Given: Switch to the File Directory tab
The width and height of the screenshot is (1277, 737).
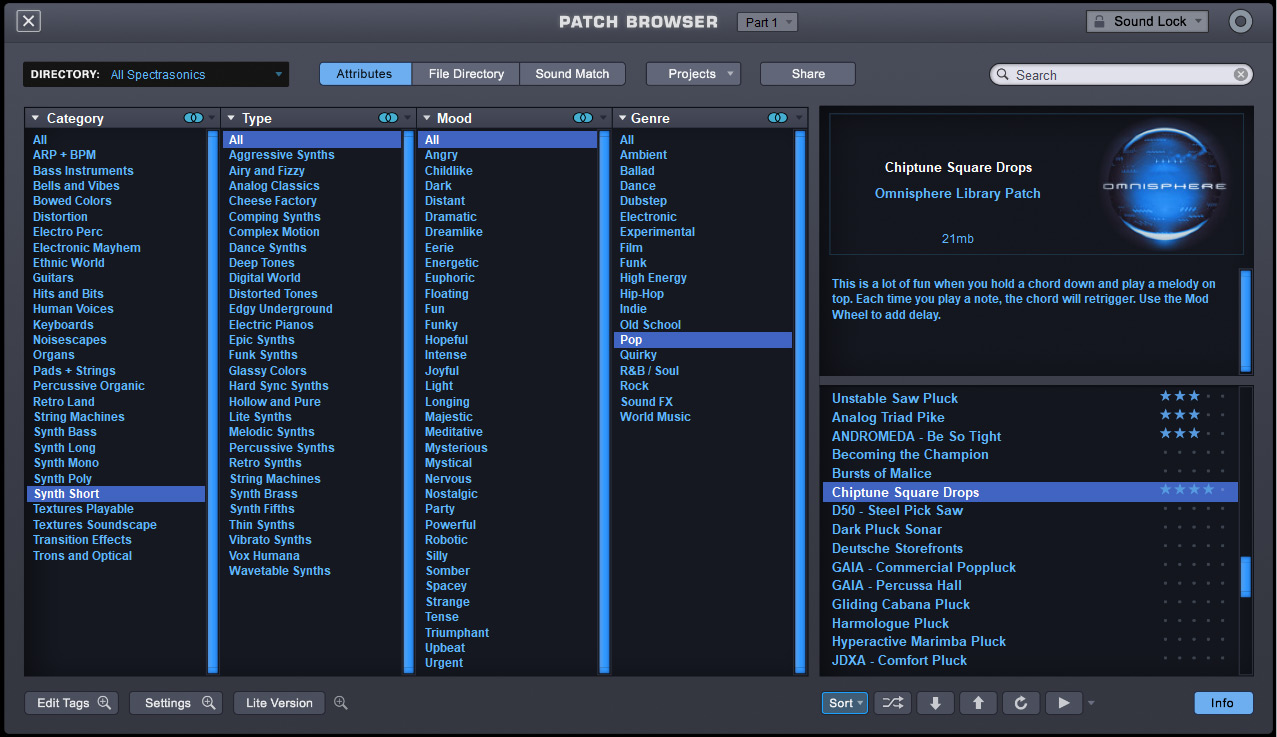Looking at the screenshot, I should coord(466,74).
